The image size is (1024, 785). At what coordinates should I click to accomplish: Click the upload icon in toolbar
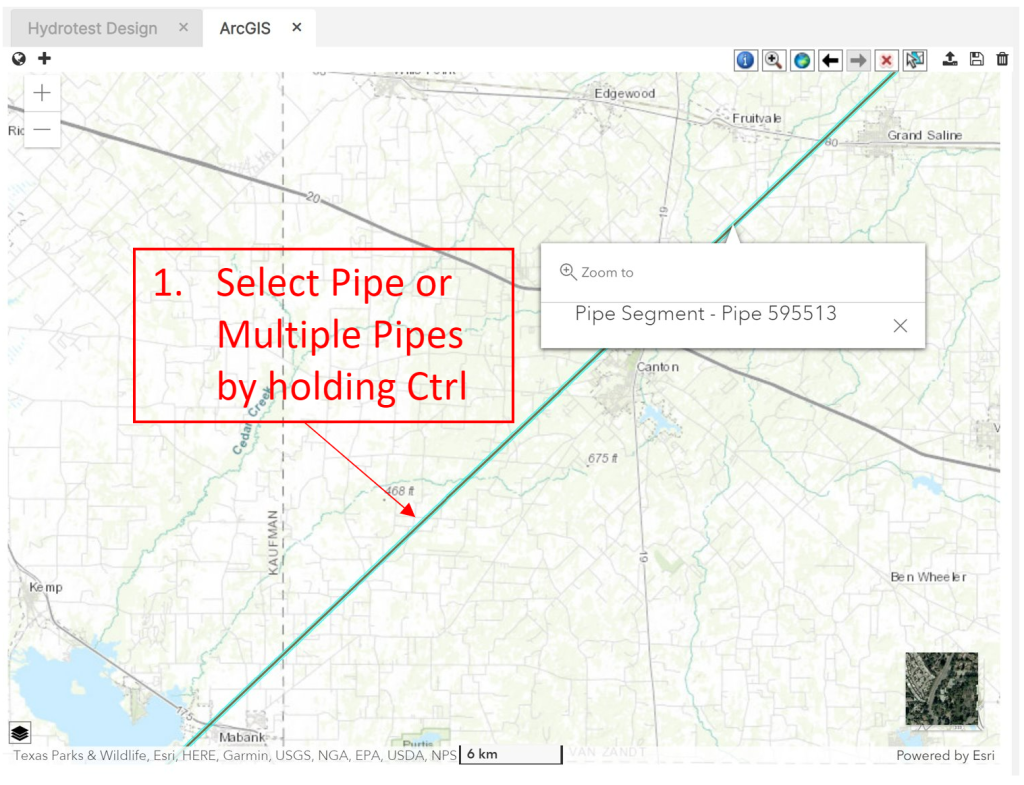pos(950,59)
